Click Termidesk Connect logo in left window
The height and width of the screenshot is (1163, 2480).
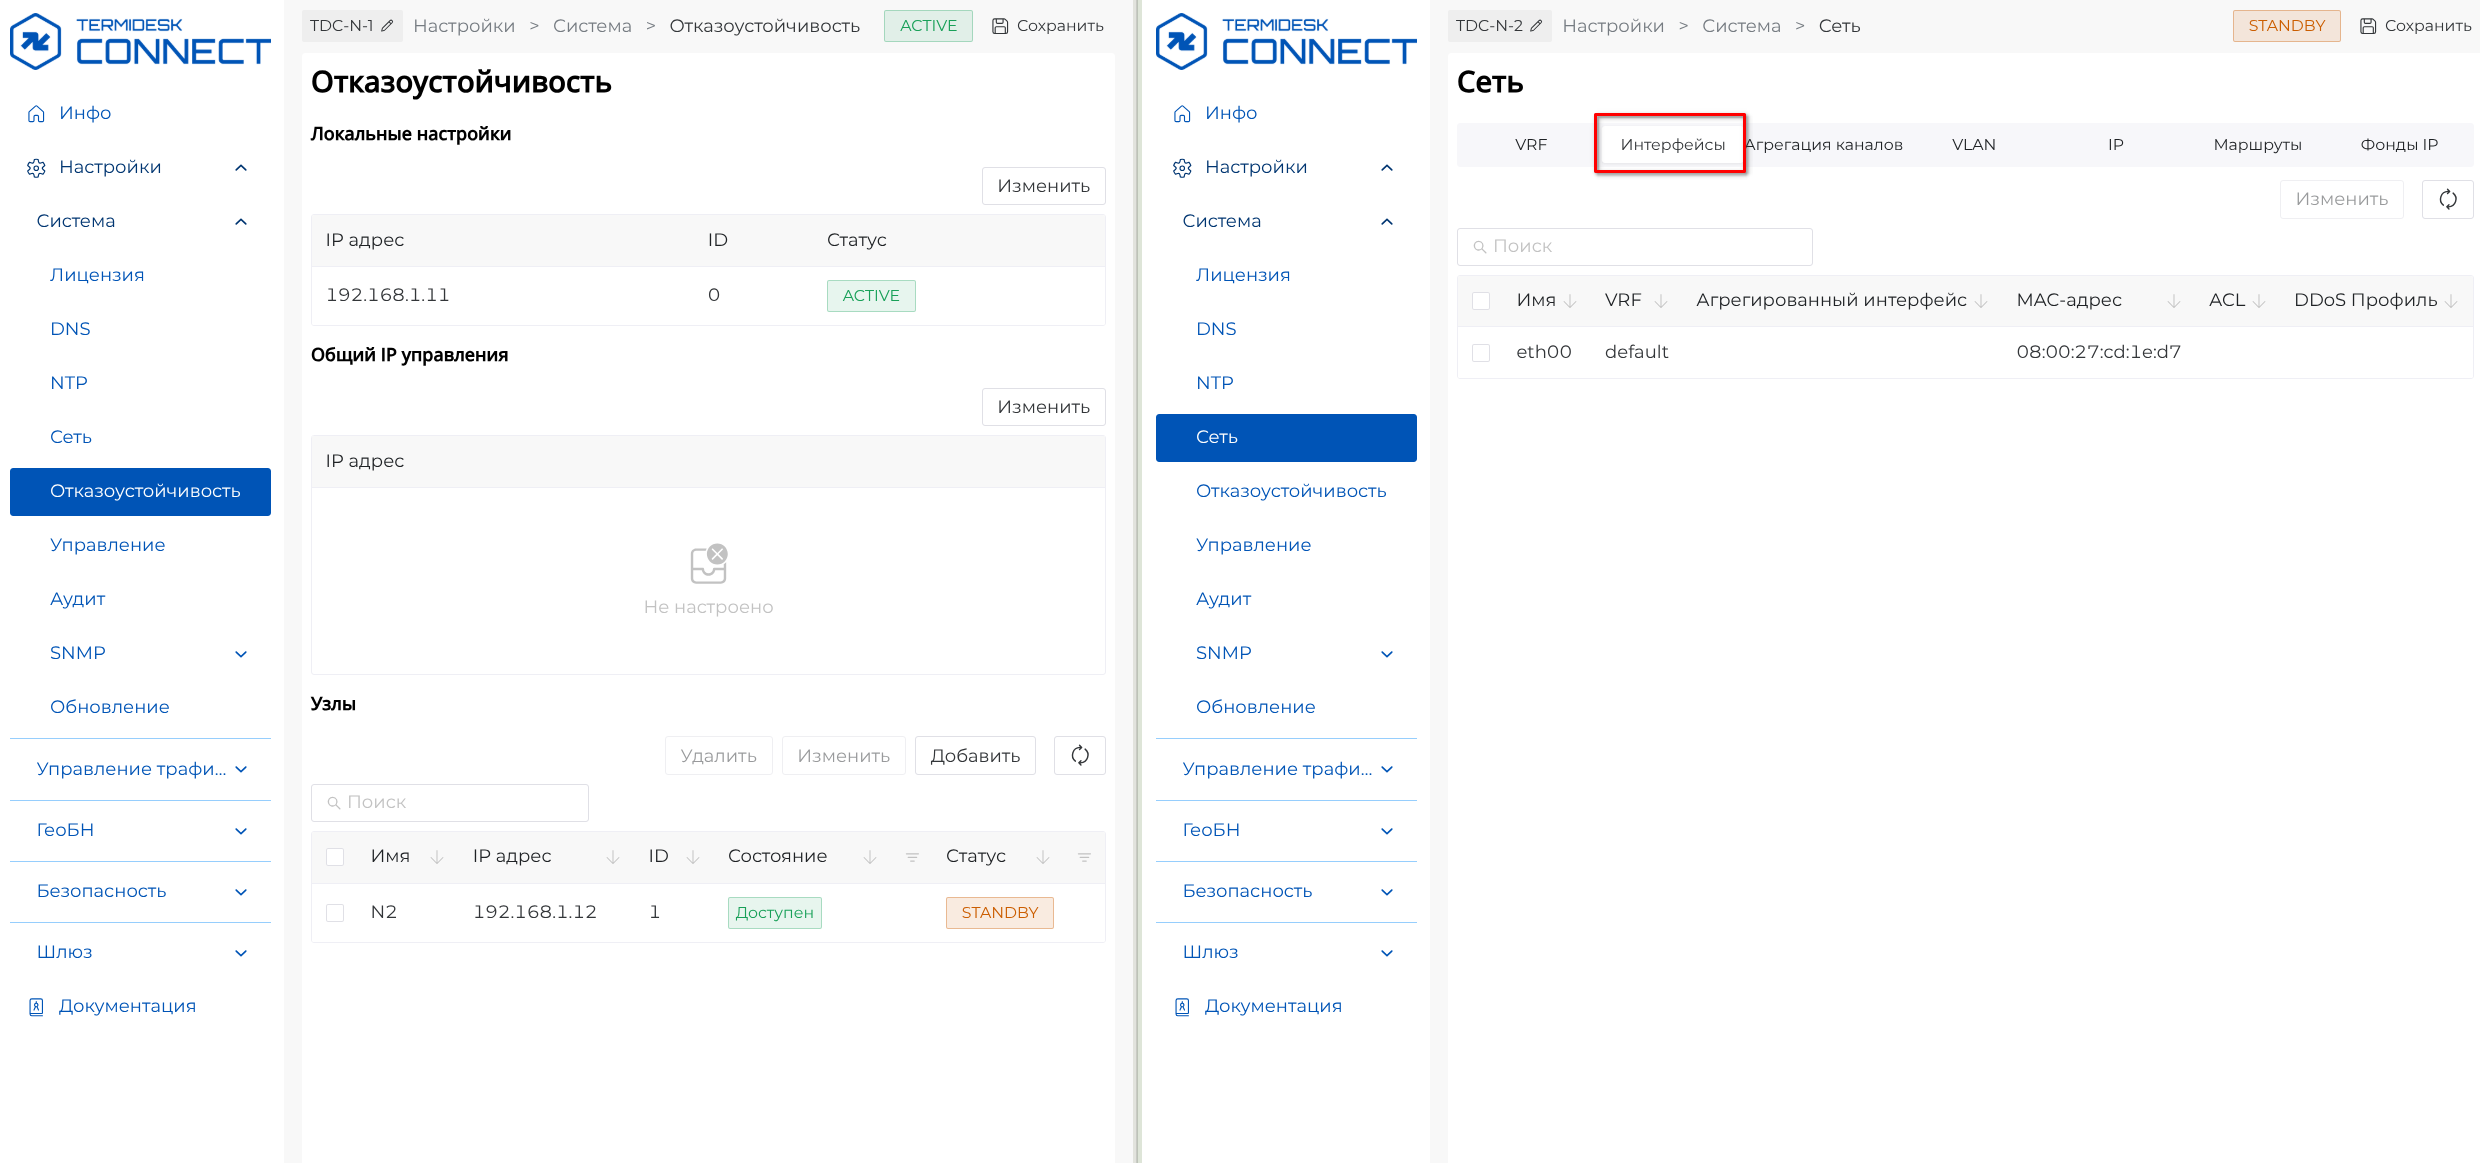[140, 41]
